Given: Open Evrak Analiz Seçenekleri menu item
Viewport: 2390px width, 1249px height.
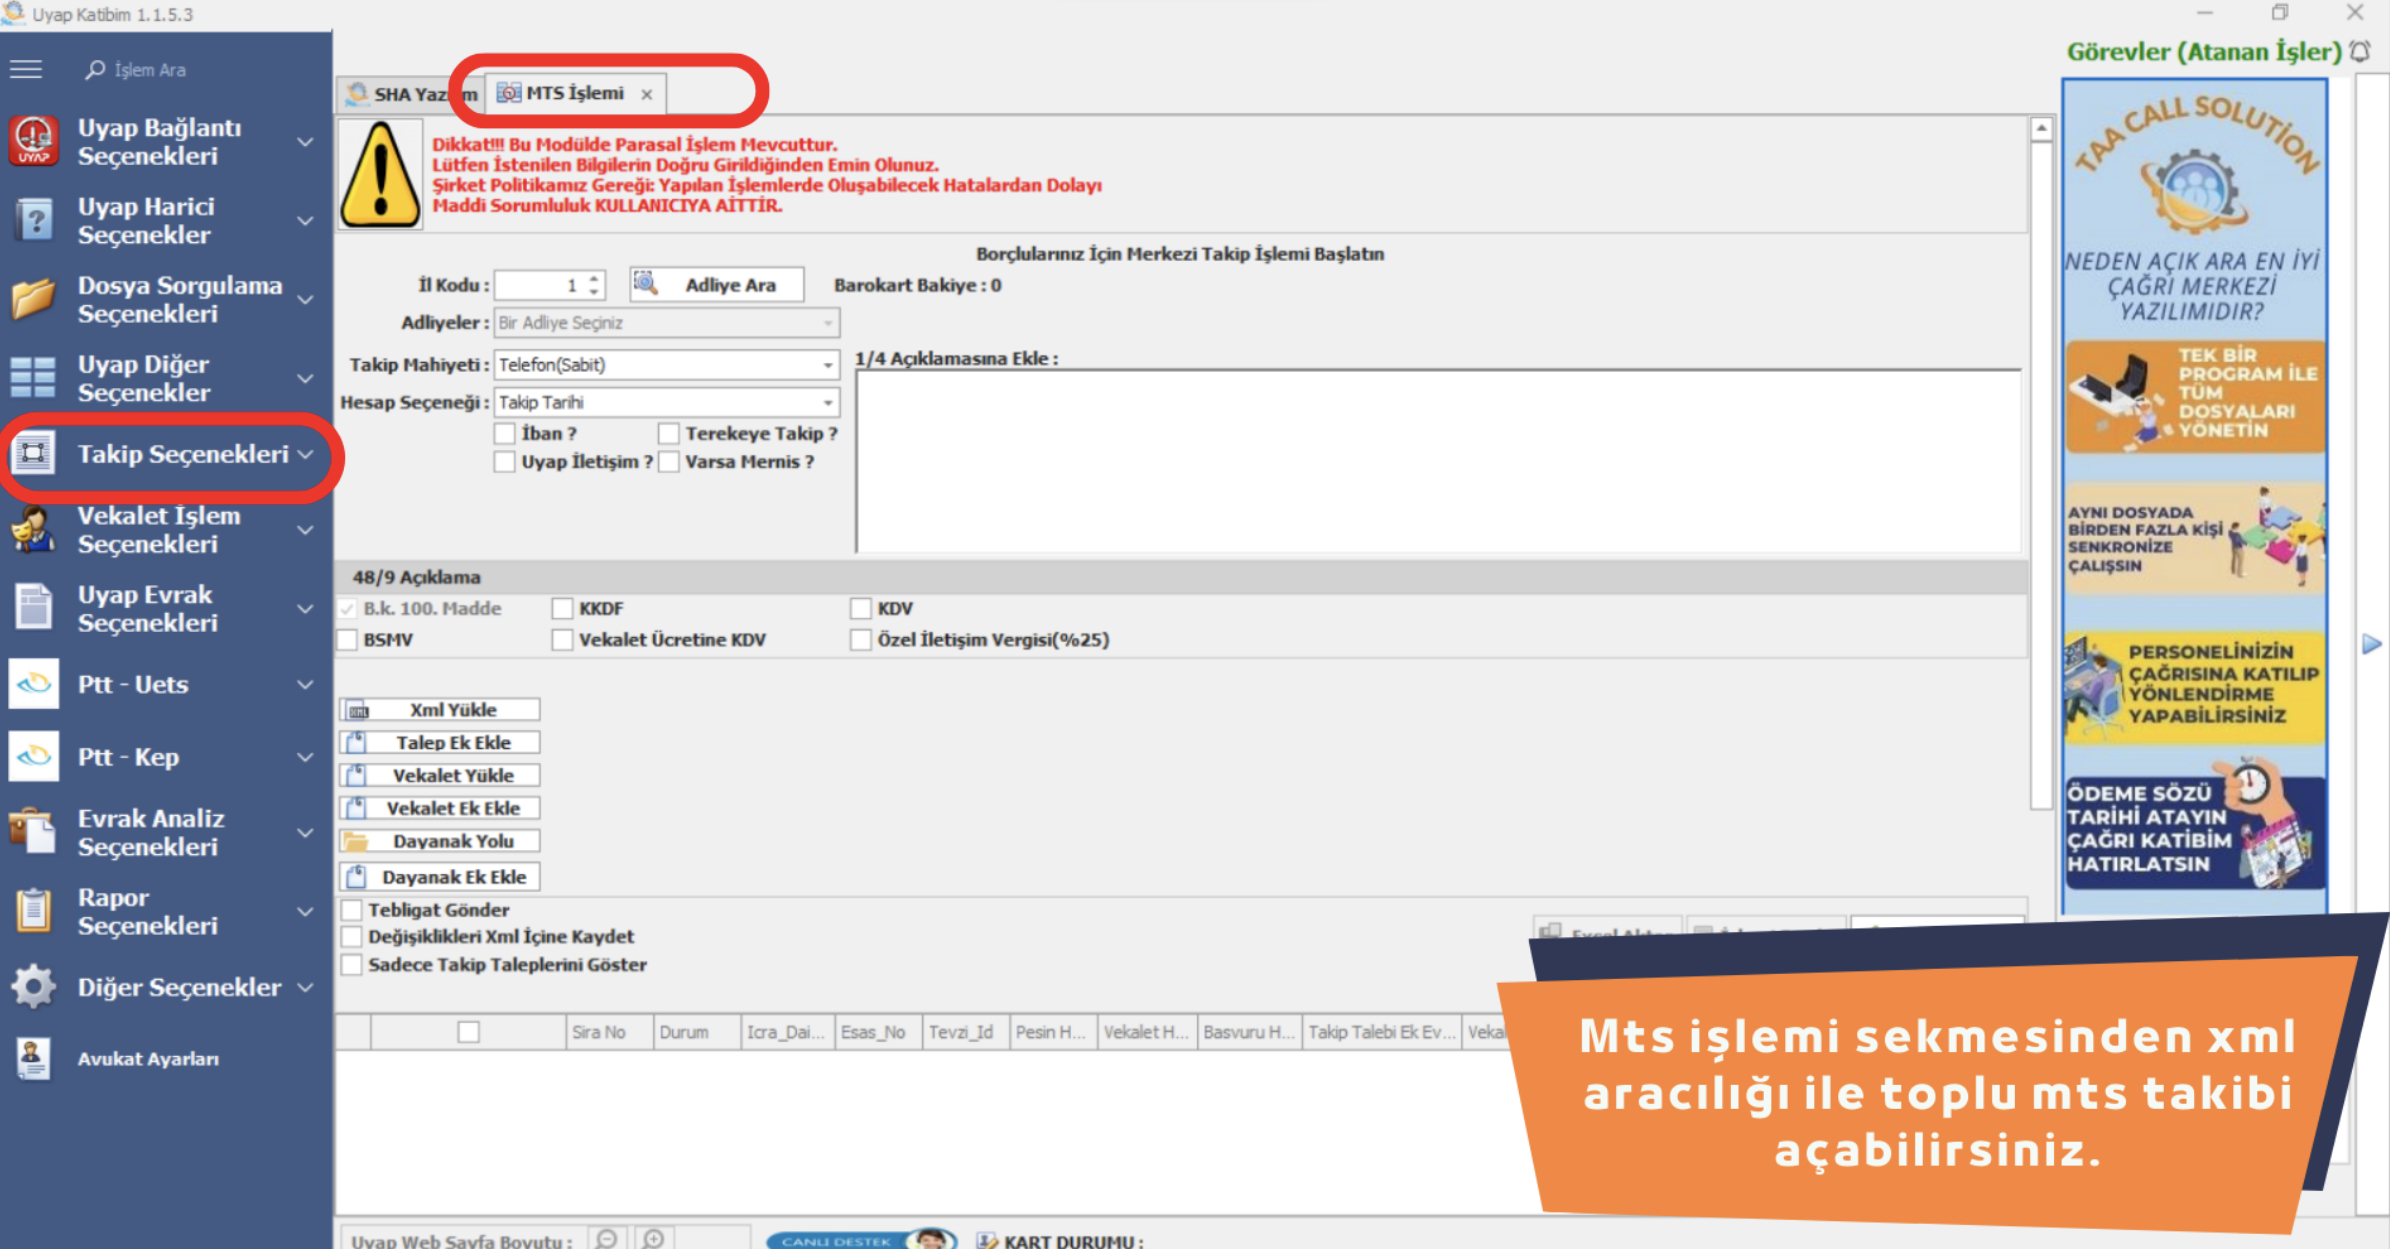Looking at the screenshot, I should [165, 832].
